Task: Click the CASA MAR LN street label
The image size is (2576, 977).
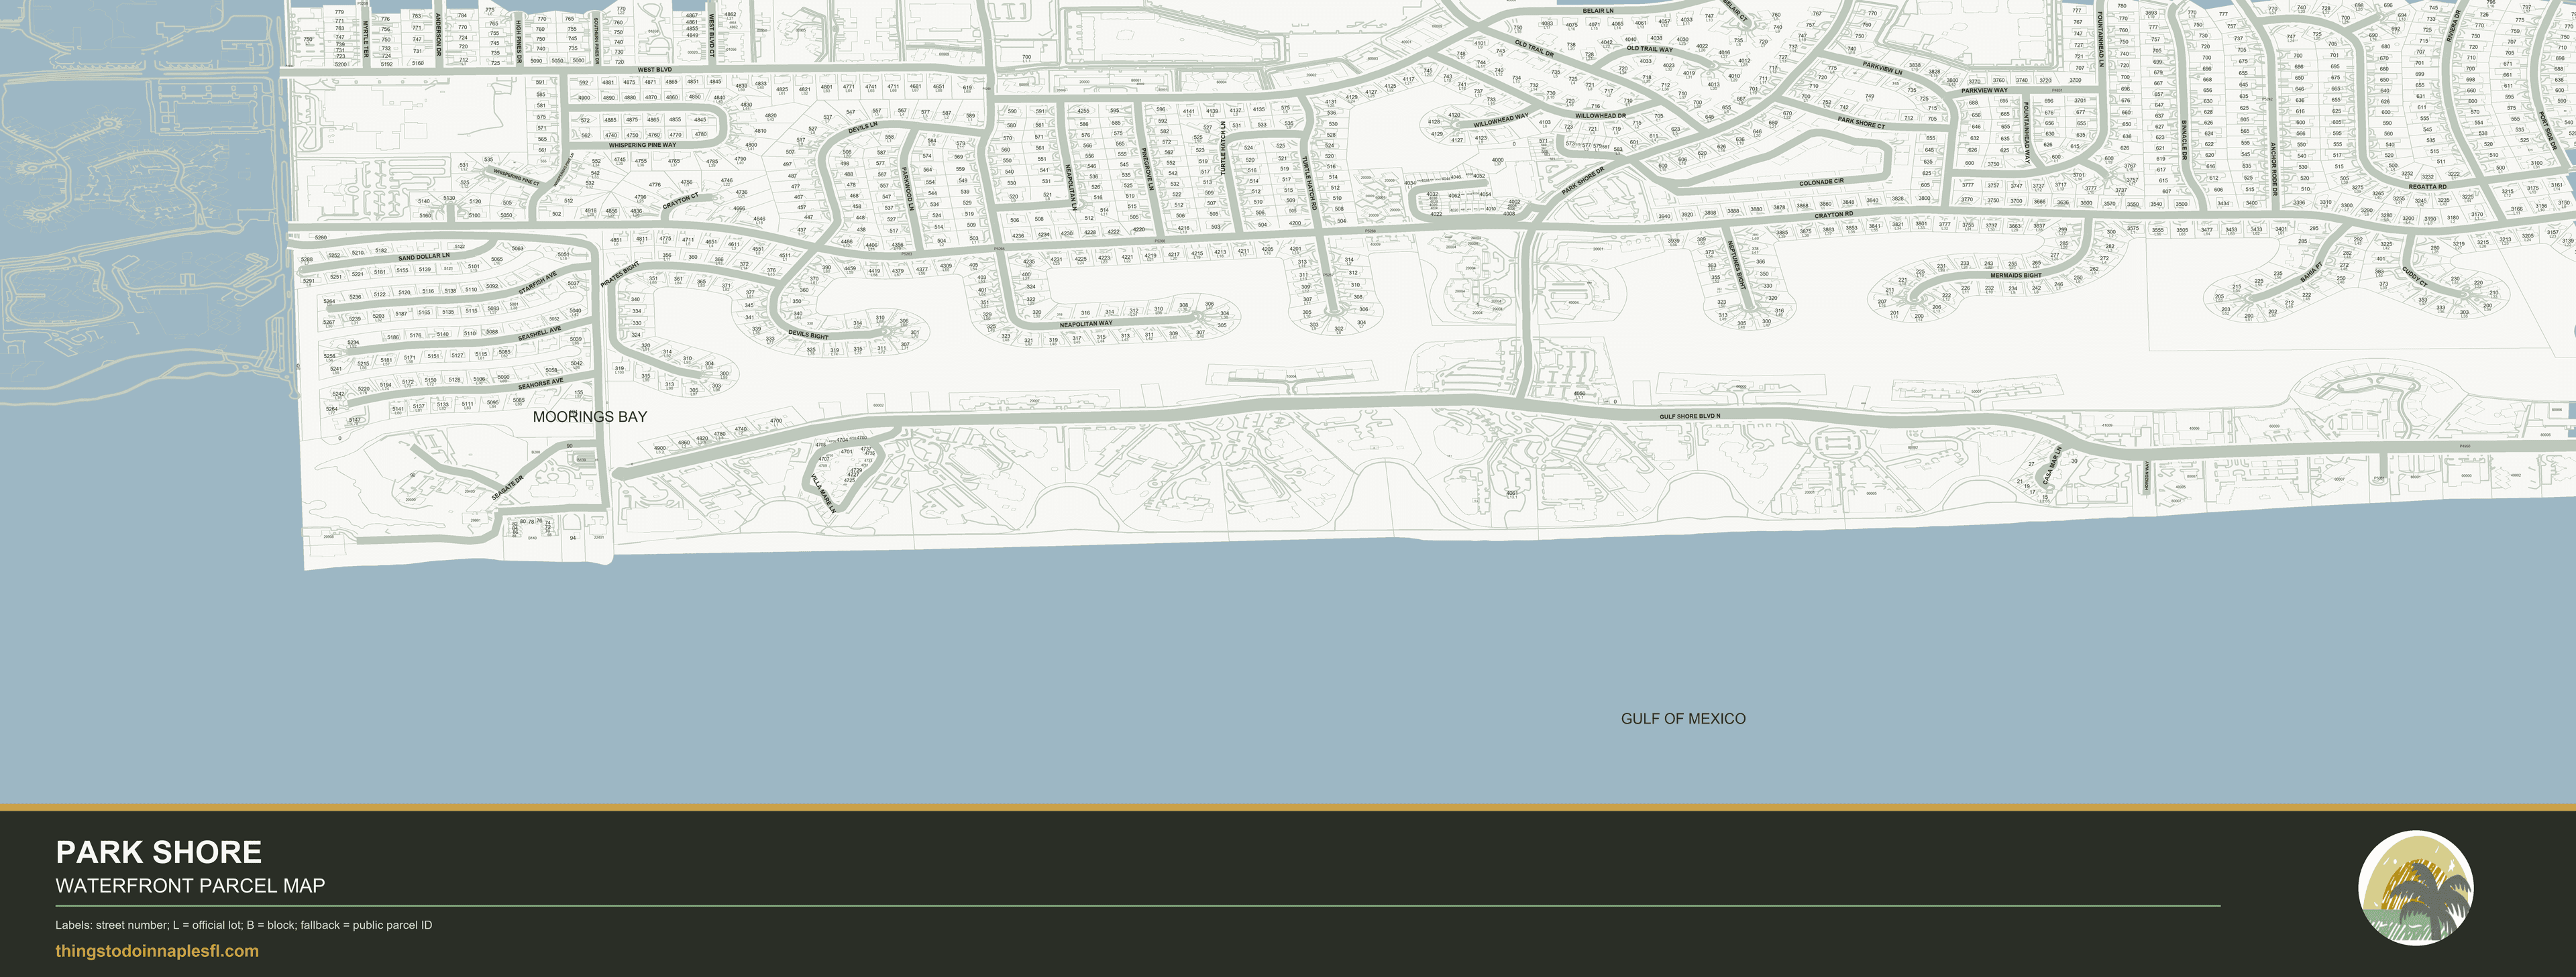Action: (2052, 467)
